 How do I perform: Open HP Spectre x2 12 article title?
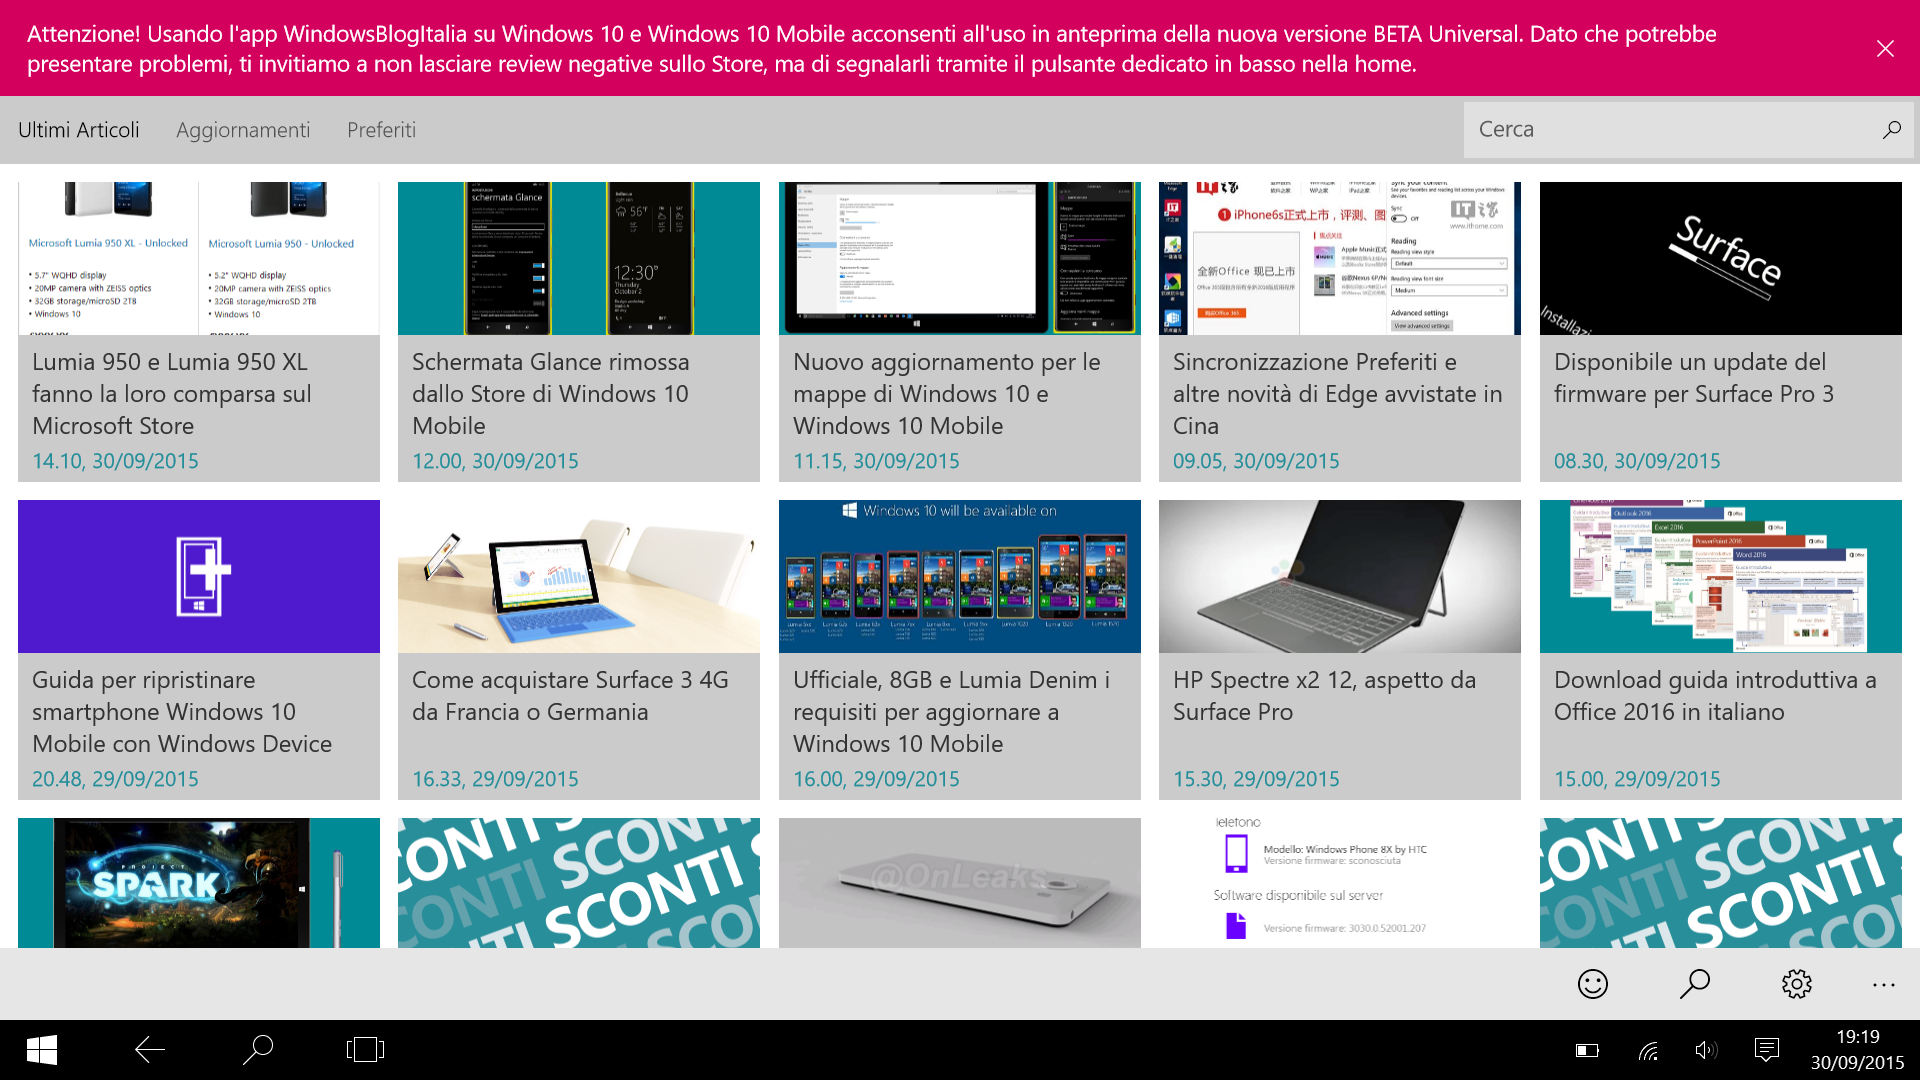(1325, 696)
